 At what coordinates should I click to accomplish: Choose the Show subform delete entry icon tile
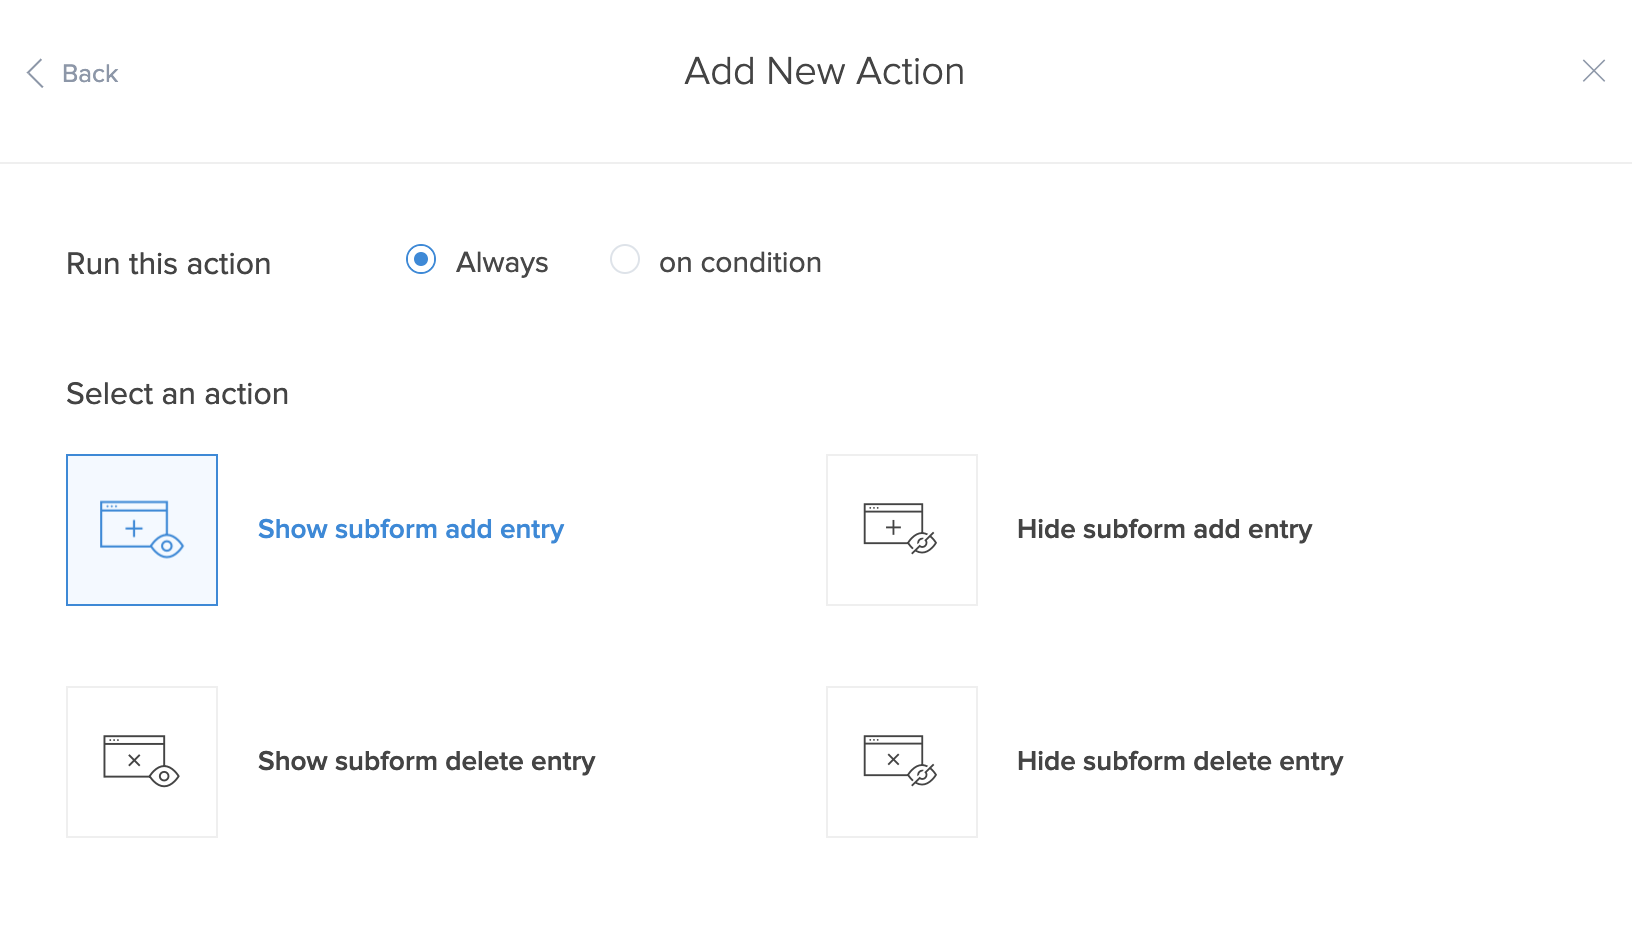click(142, 762)
